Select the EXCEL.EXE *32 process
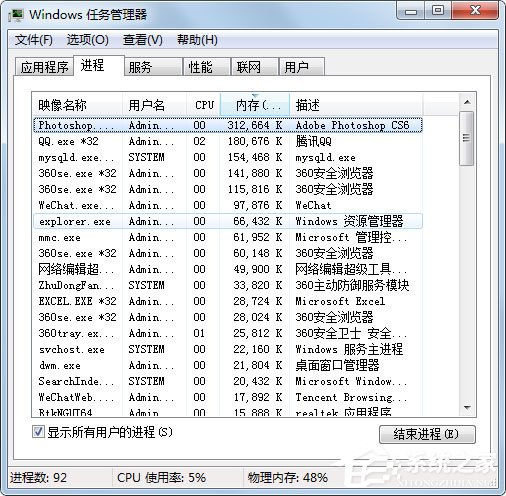 tap(228, 301)
